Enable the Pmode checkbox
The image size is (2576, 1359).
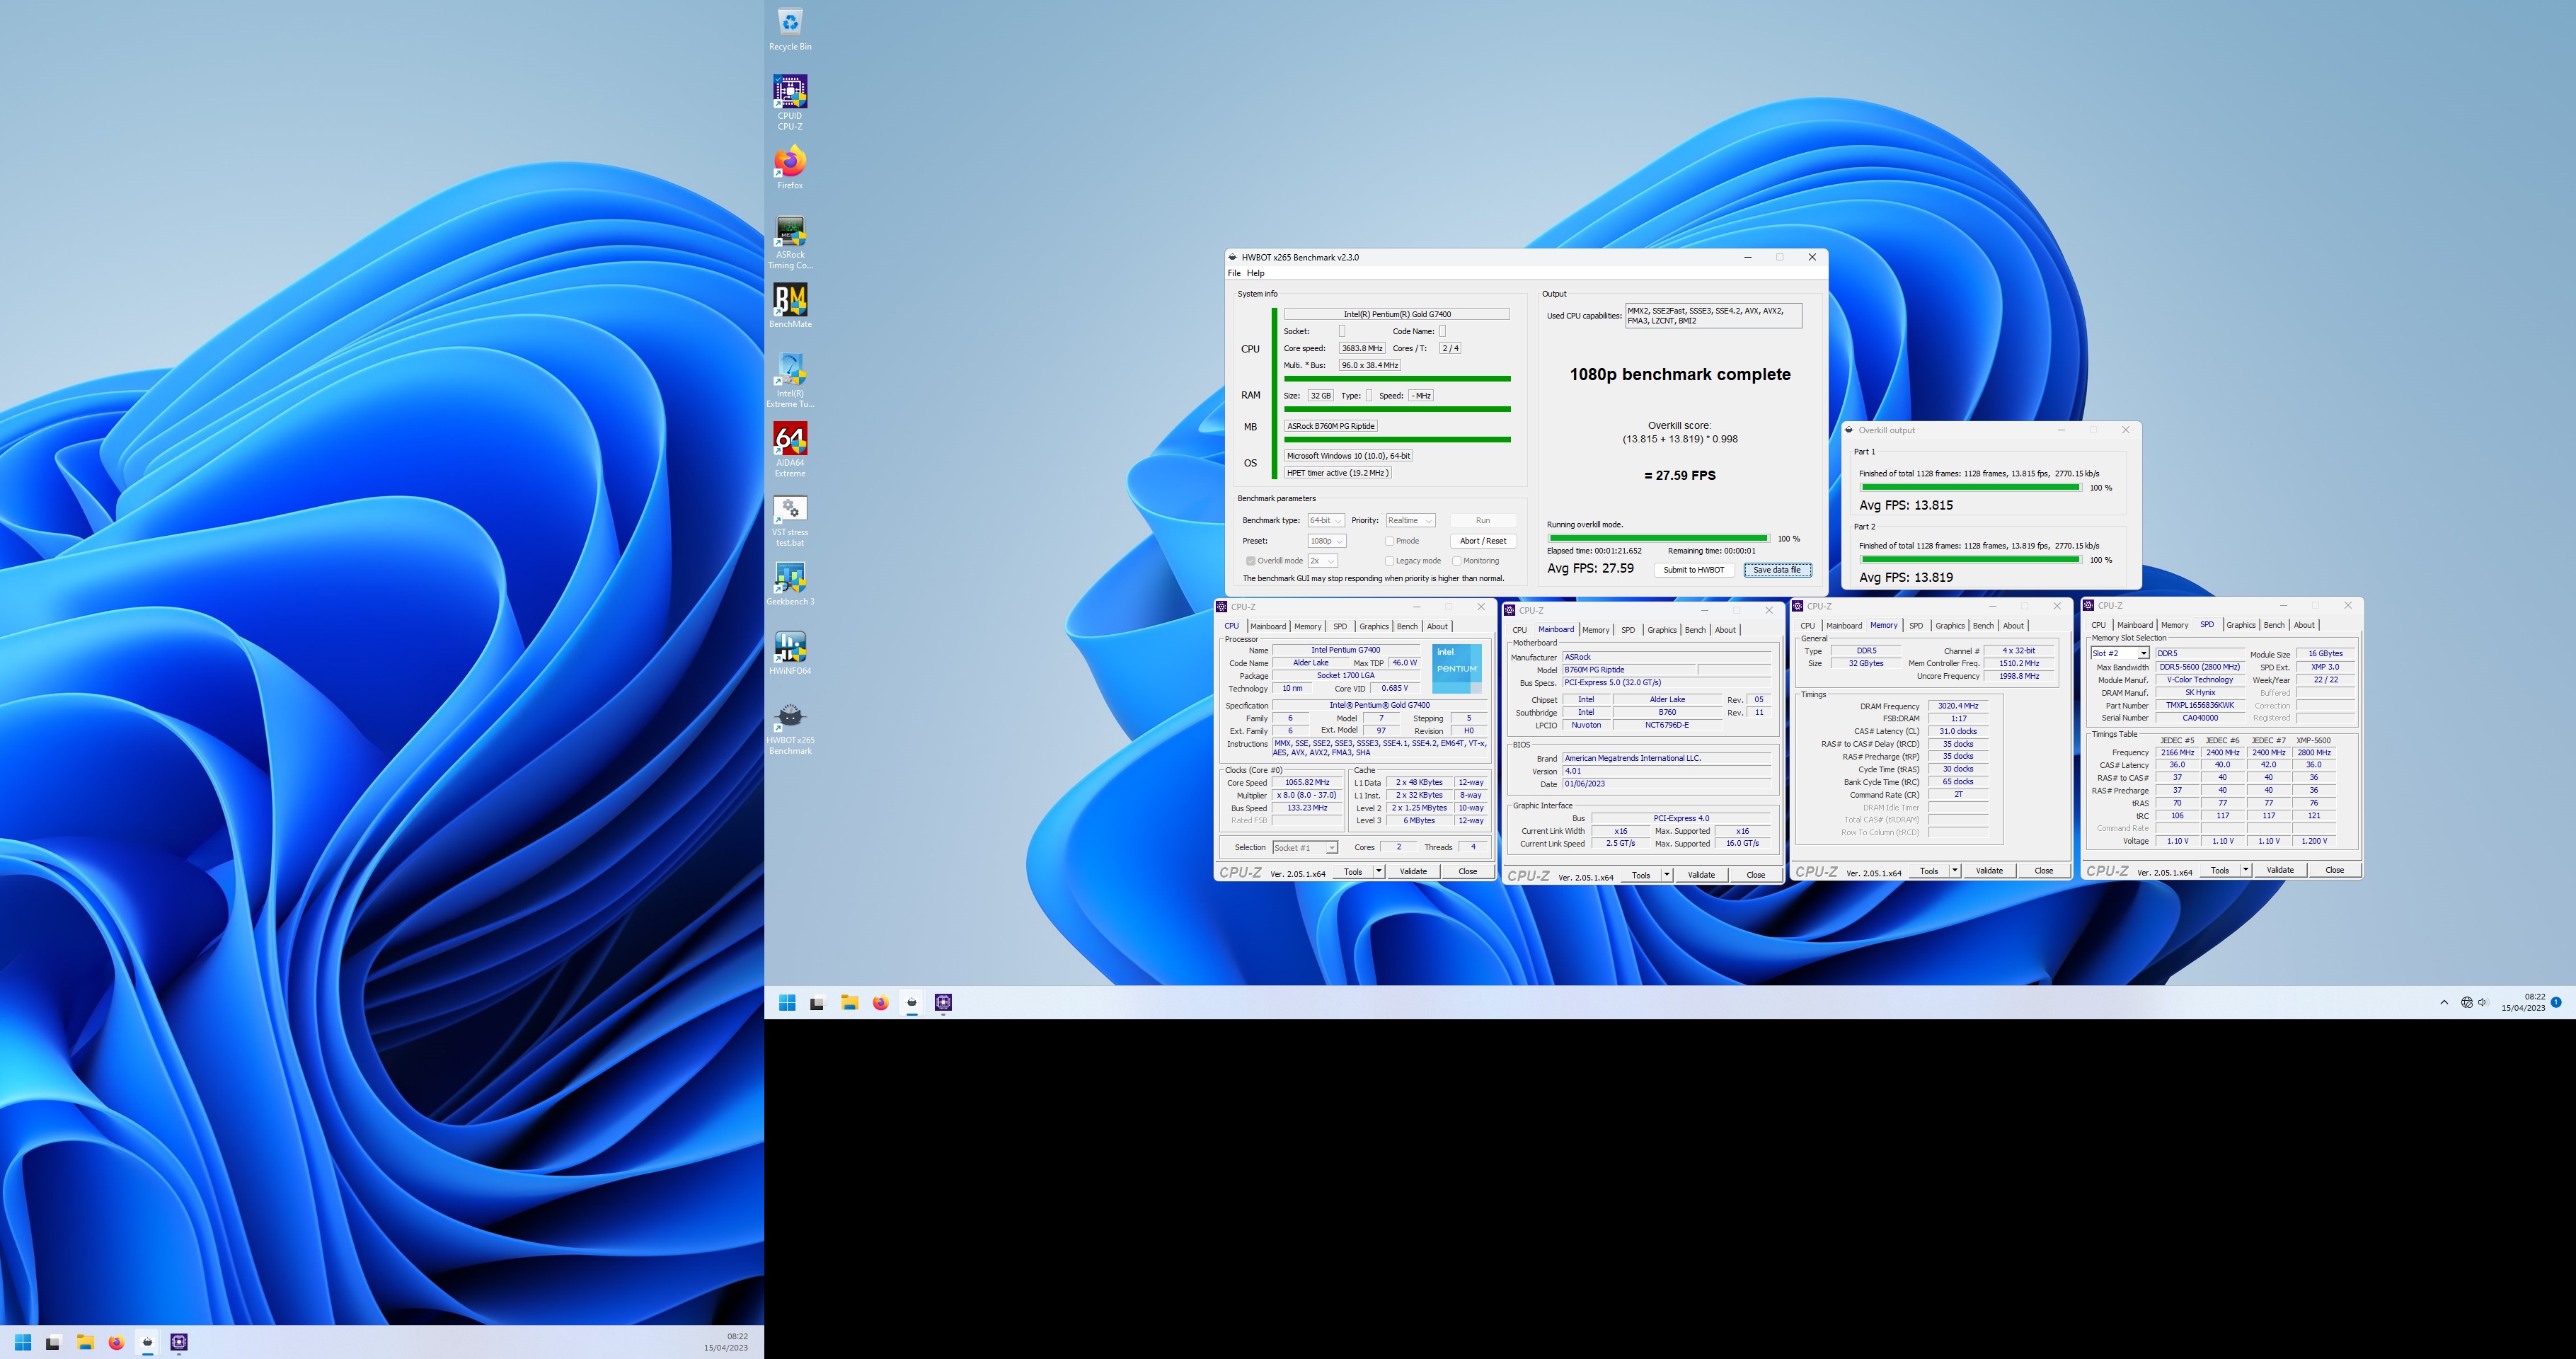tap(1389, 541)
